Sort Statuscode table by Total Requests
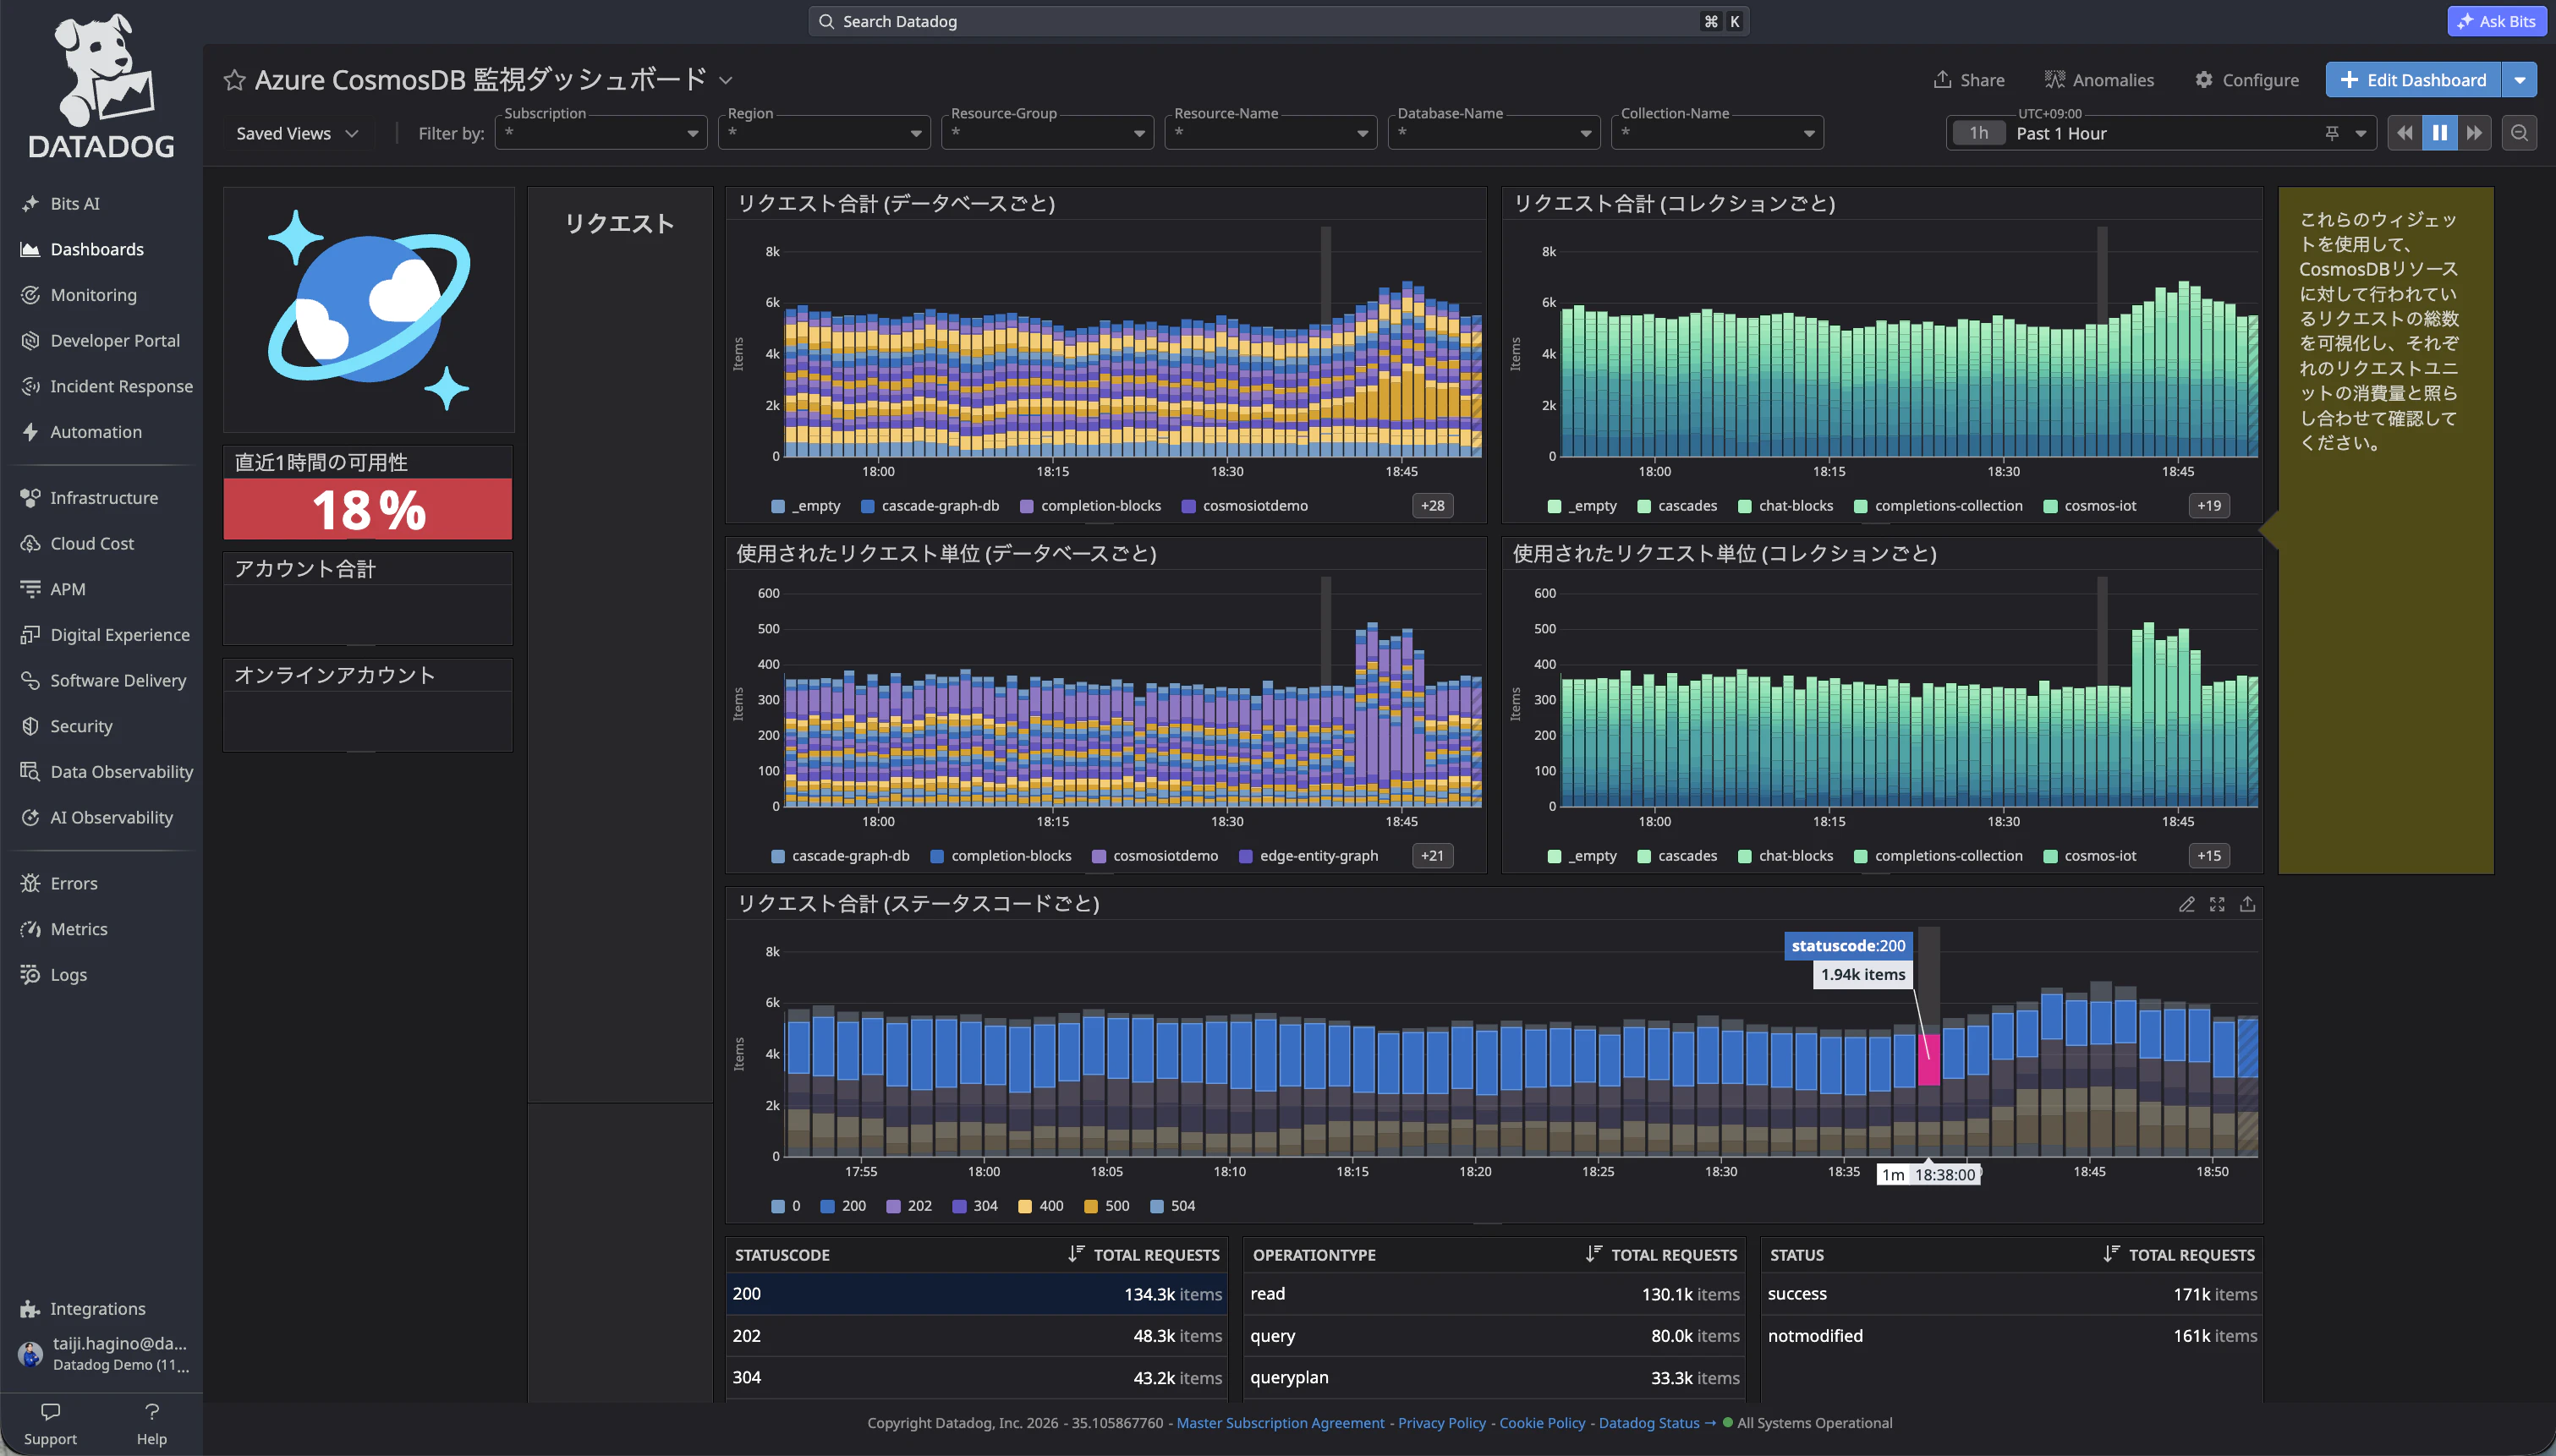This screenshot has height=1456, width=2556. 1144,1255
